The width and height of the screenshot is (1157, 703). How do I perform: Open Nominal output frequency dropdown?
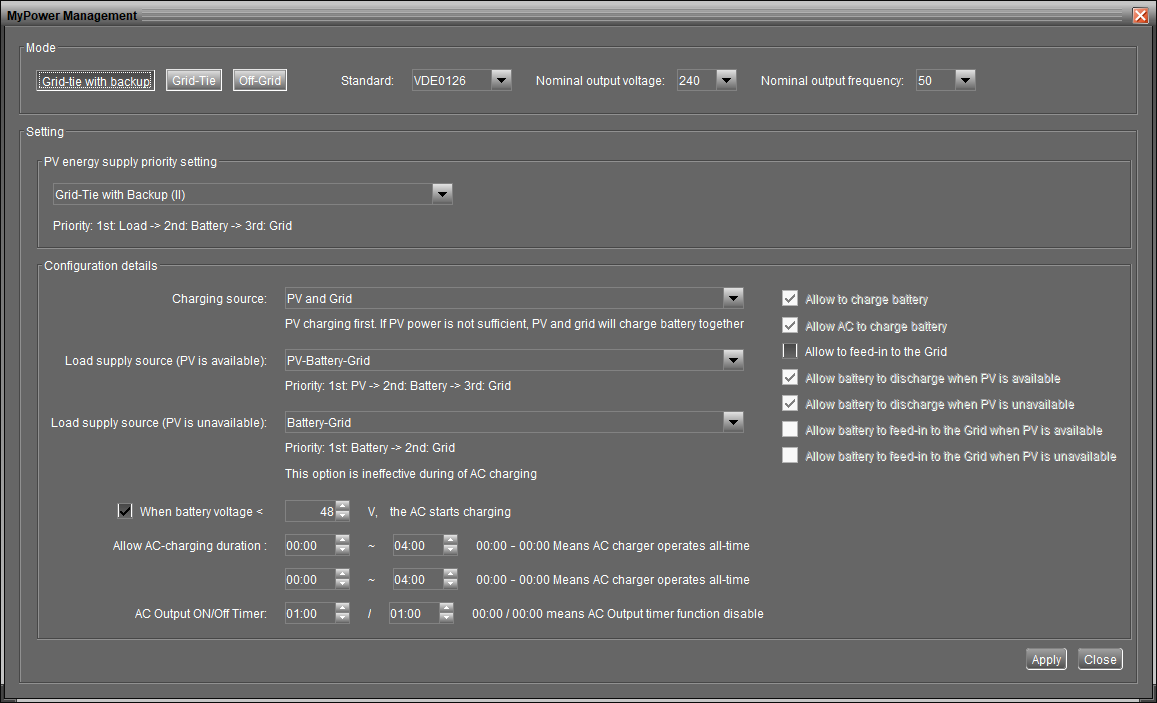[x=964, y=80]
